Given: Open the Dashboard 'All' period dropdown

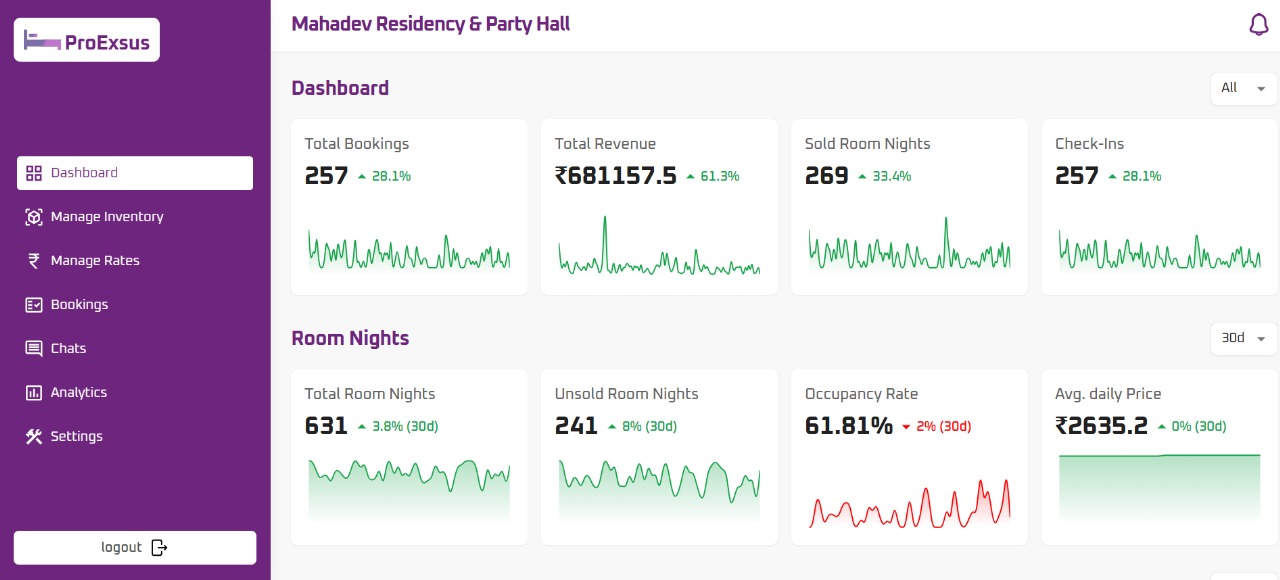Looking at the screenshot, I should (x=1244, y=88).
